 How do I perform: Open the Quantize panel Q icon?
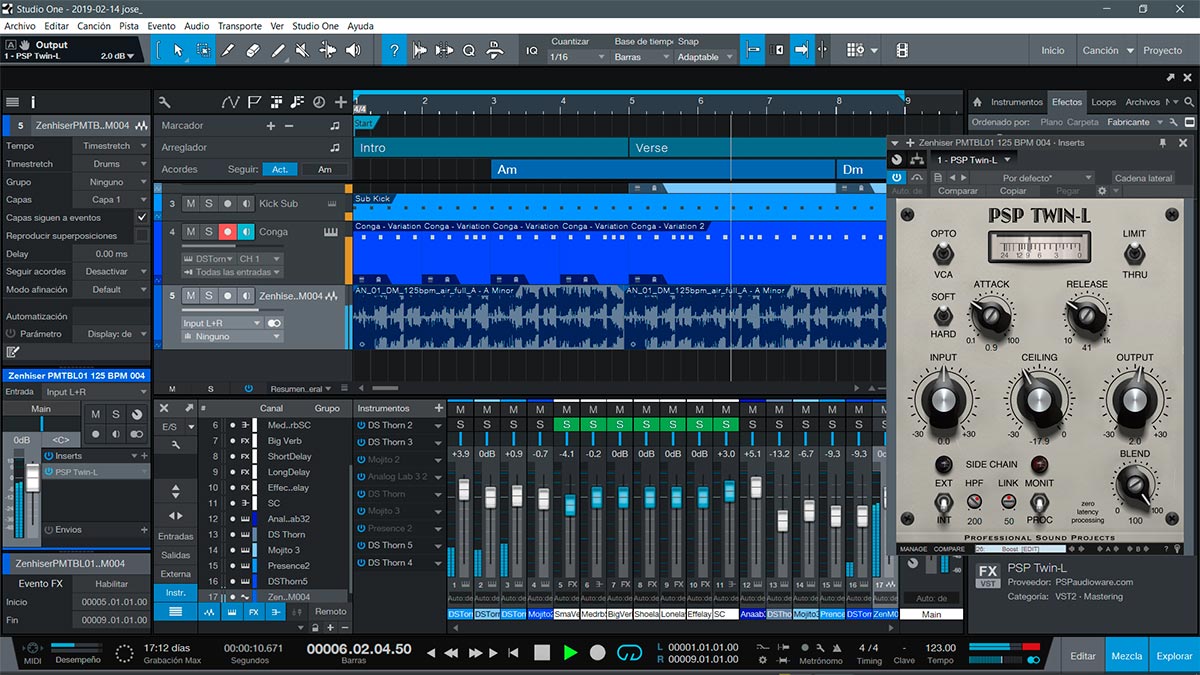point(470,50)
